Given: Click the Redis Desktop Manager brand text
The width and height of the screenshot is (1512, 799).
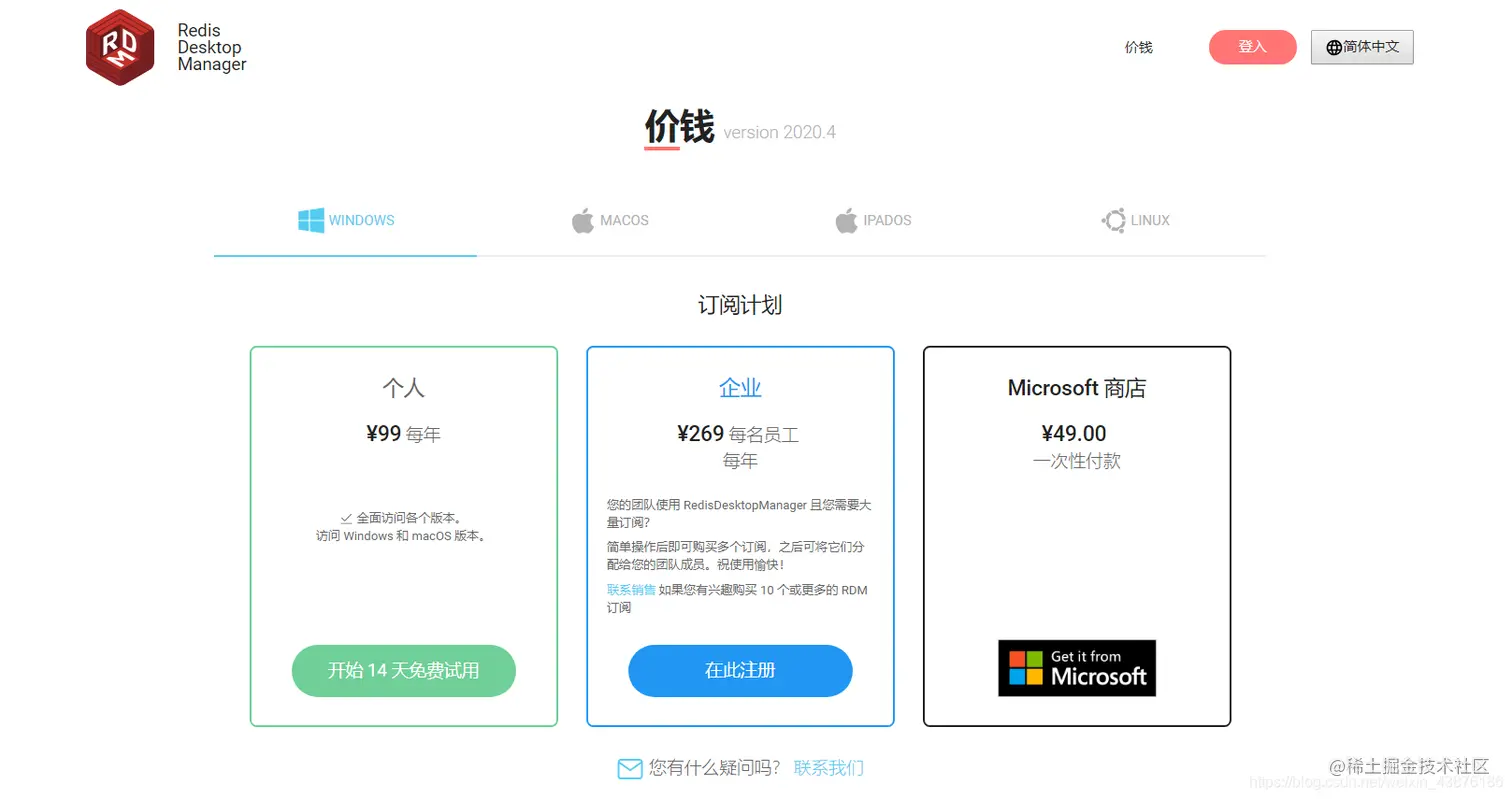Looking at the screenshot, I should point(212,47).
